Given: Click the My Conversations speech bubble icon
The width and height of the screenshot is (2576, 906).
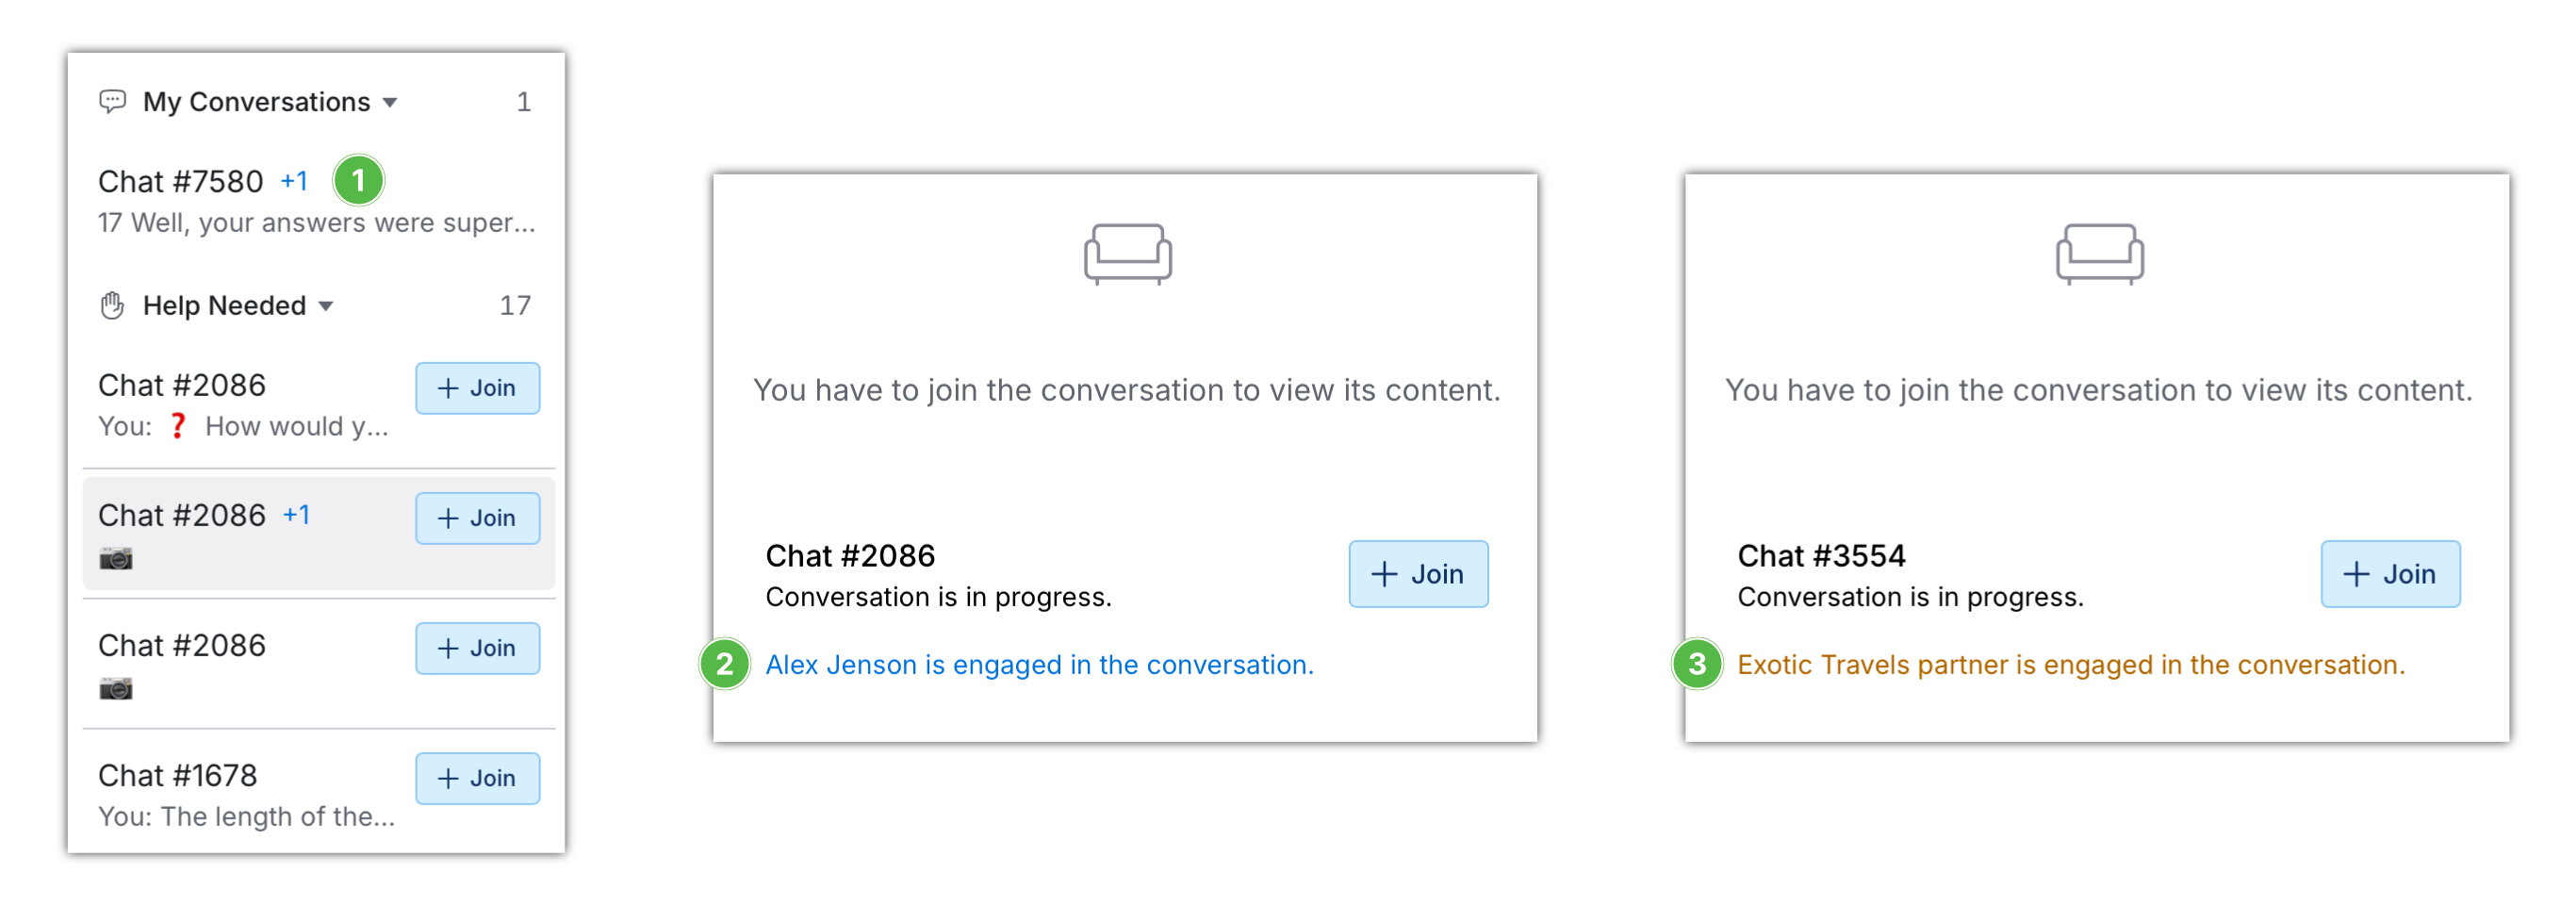Looking at the screenshot, I should pos(112,101).
